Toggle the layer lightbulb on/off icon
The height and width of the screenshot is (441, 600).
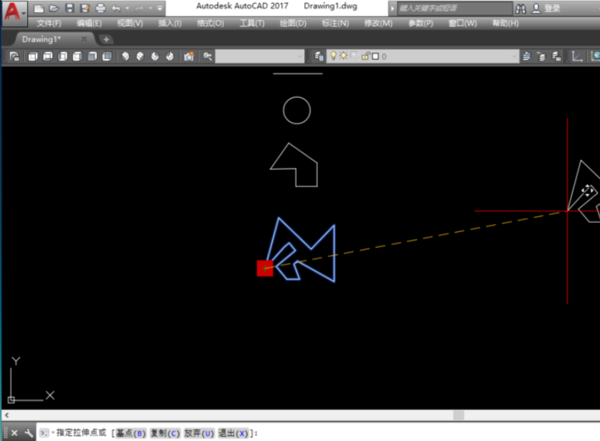(x=335, y=57)
